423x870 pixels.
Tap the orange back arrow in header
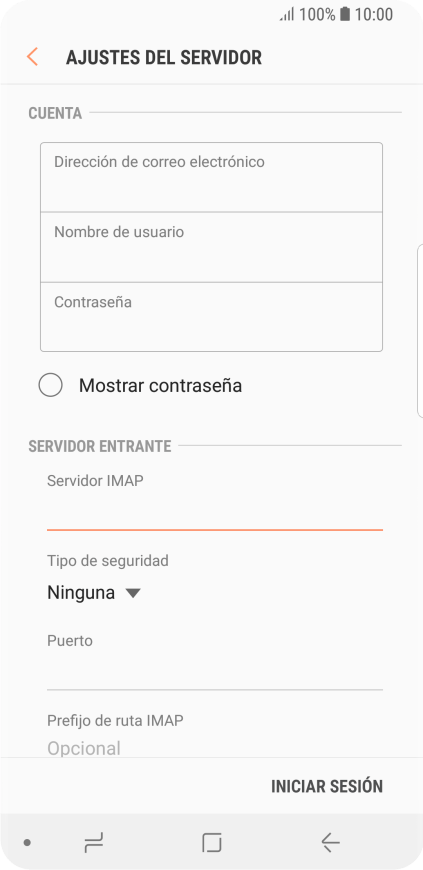[x=32, y=57]
